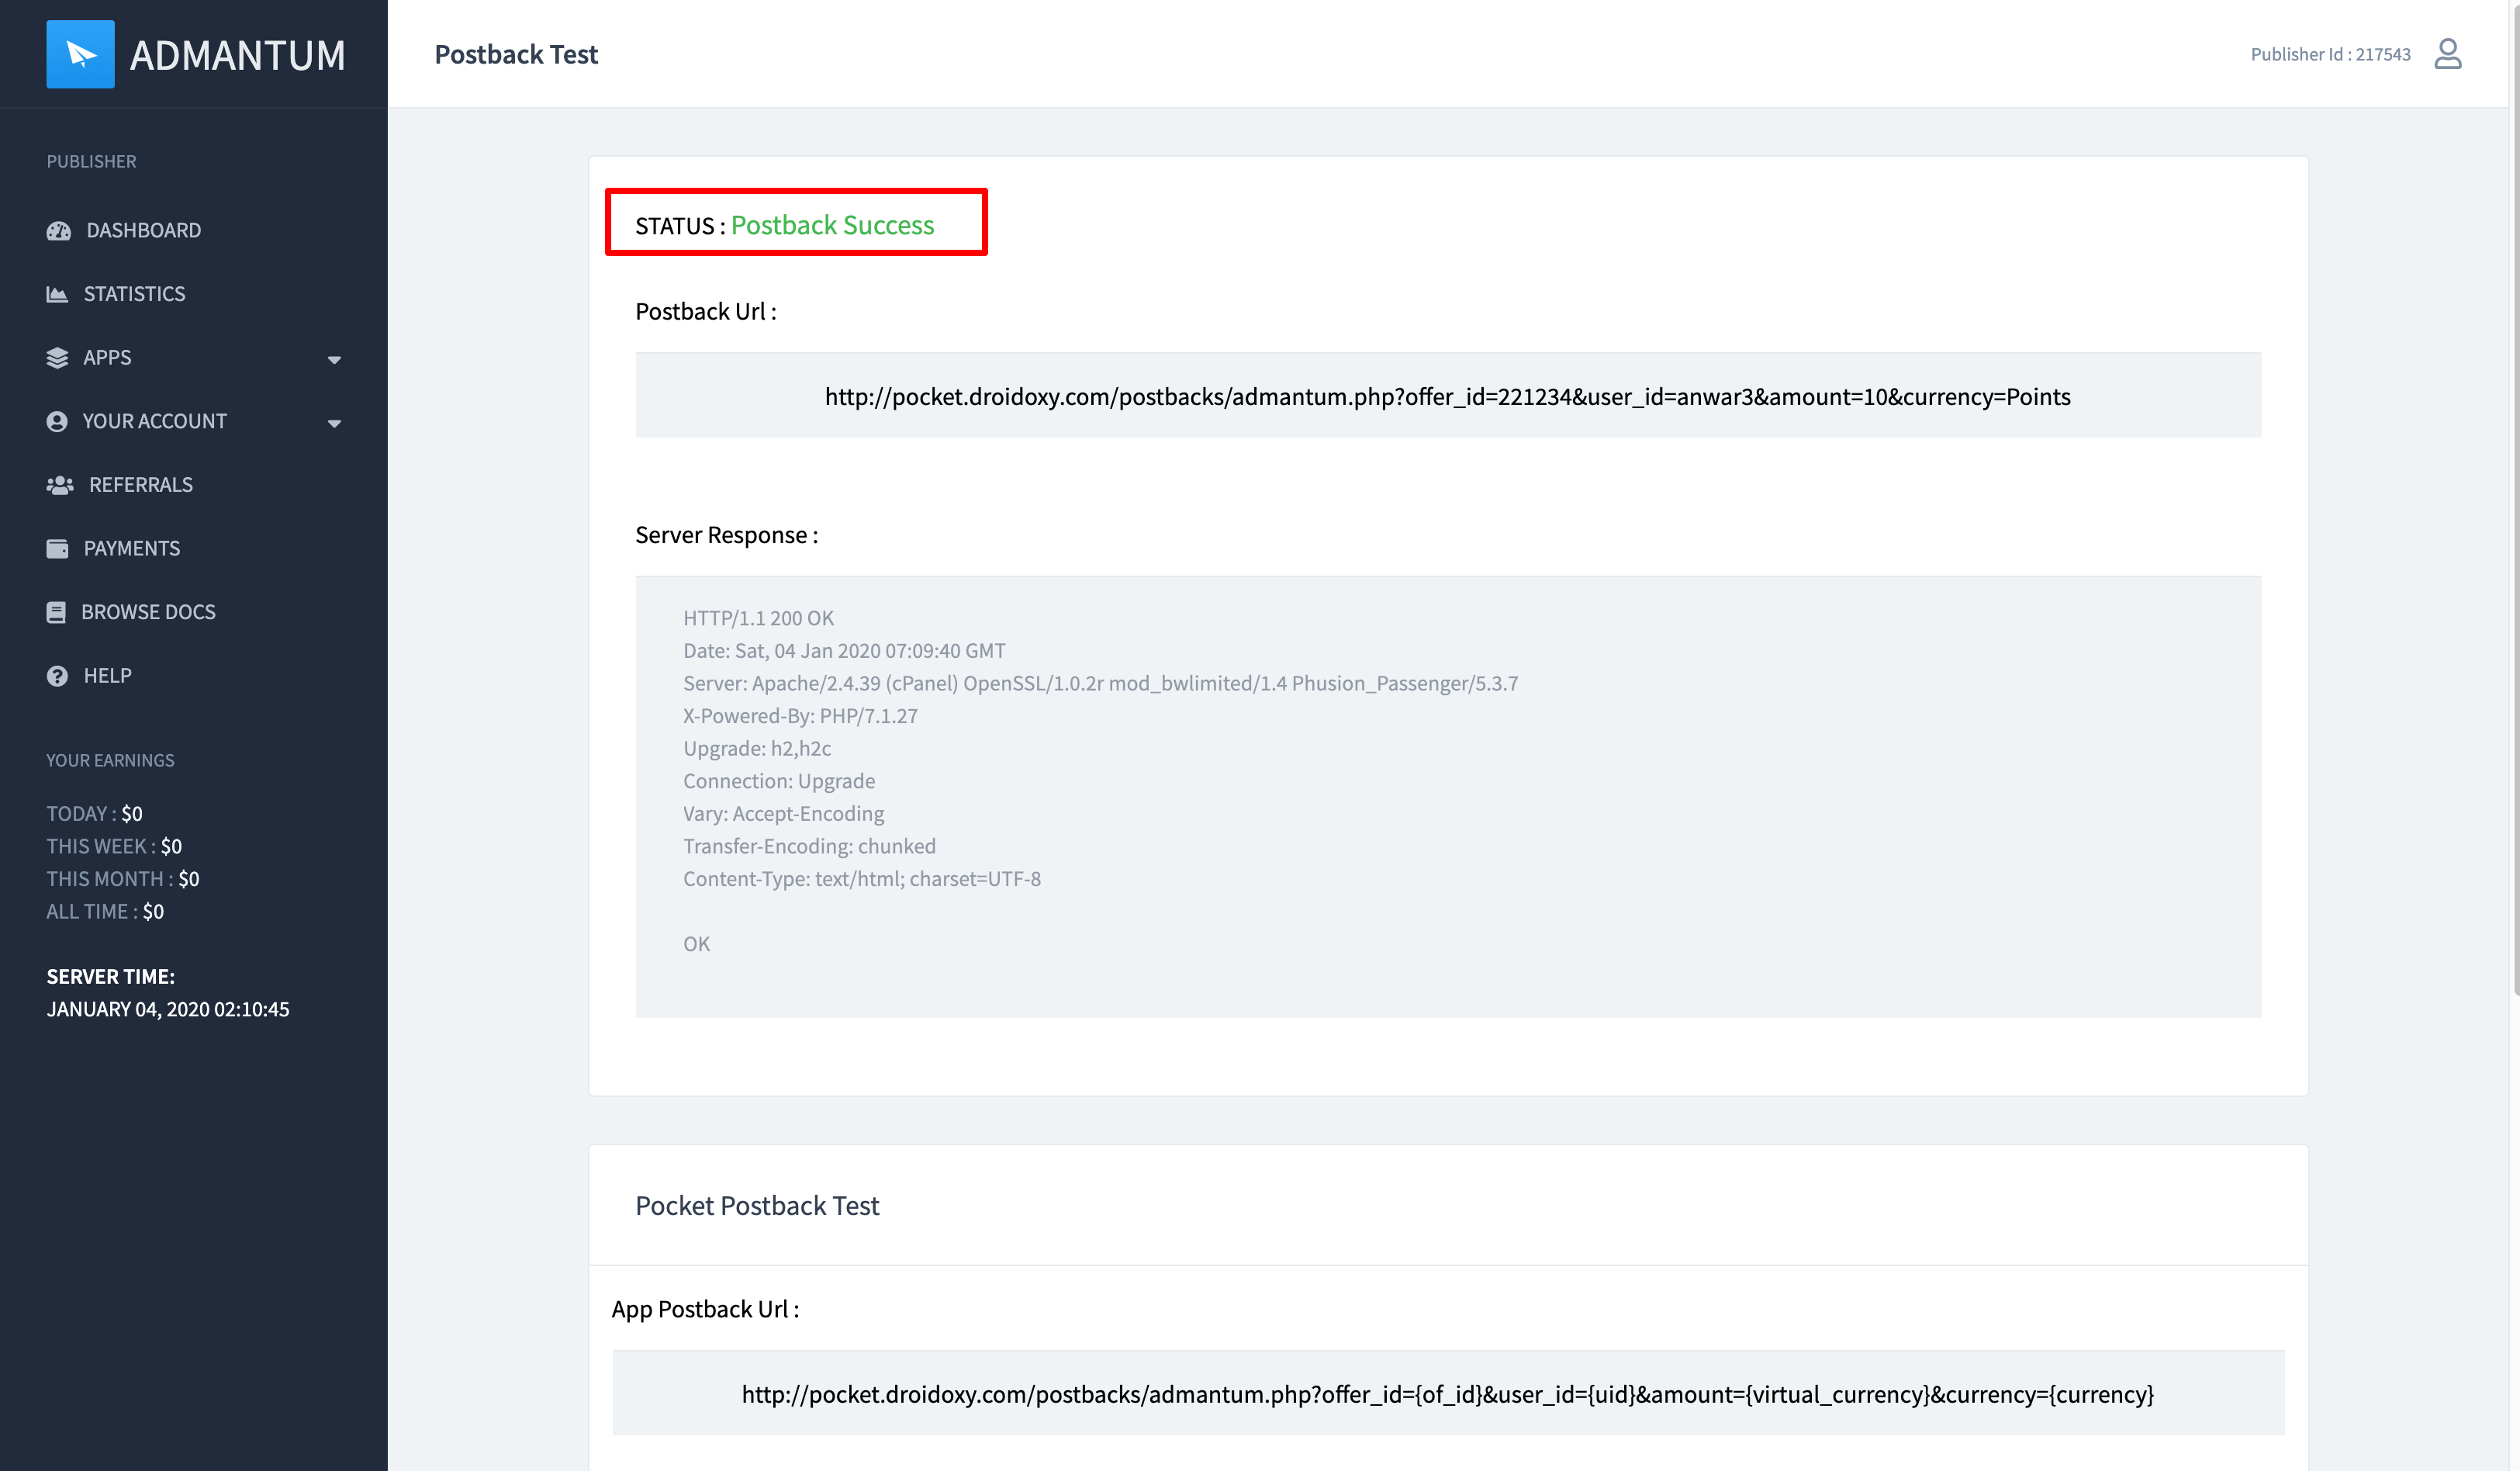Click the Admantum logo icon
Screen dimensions: 2520x1471
tap(80, 54)
